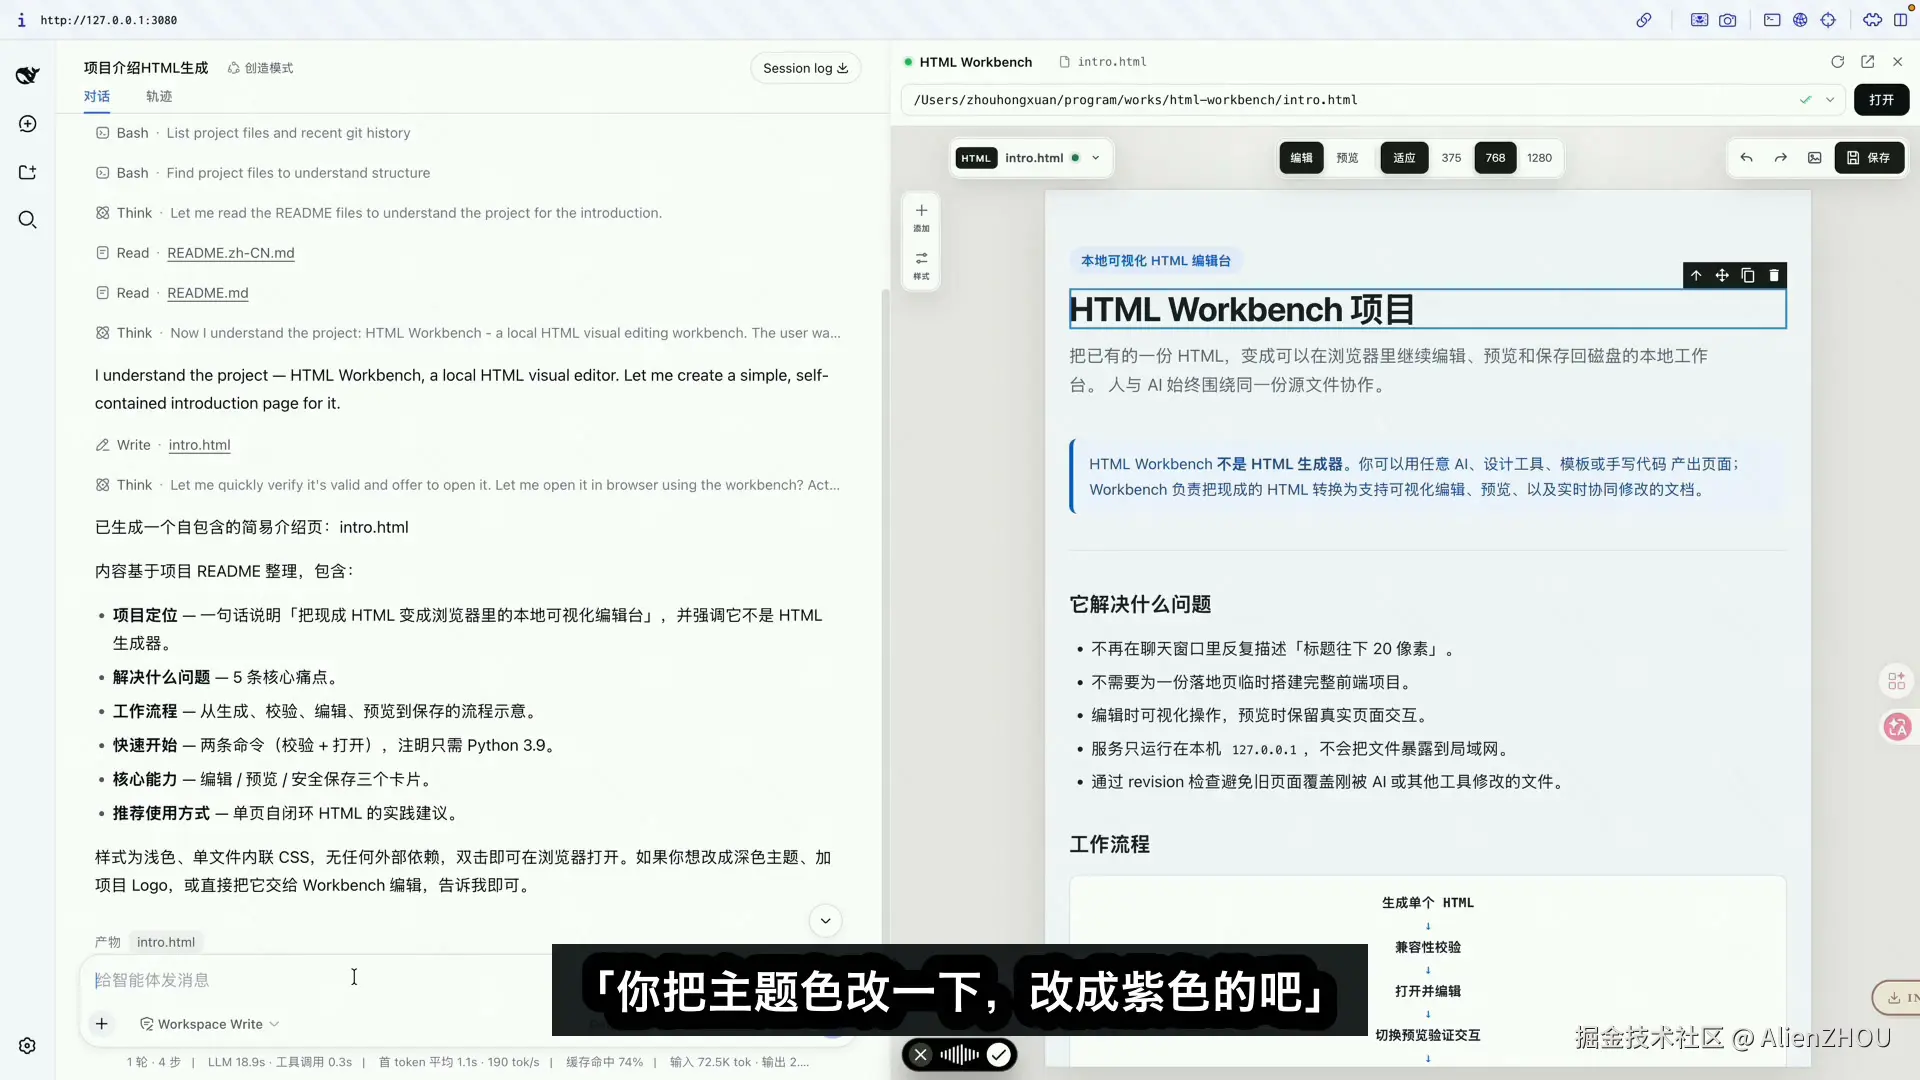Screen dimensions: 1920x1080
Task: Click the pink translate icon at right edge
Action: pyautogui.click(x=1897, y=727)
